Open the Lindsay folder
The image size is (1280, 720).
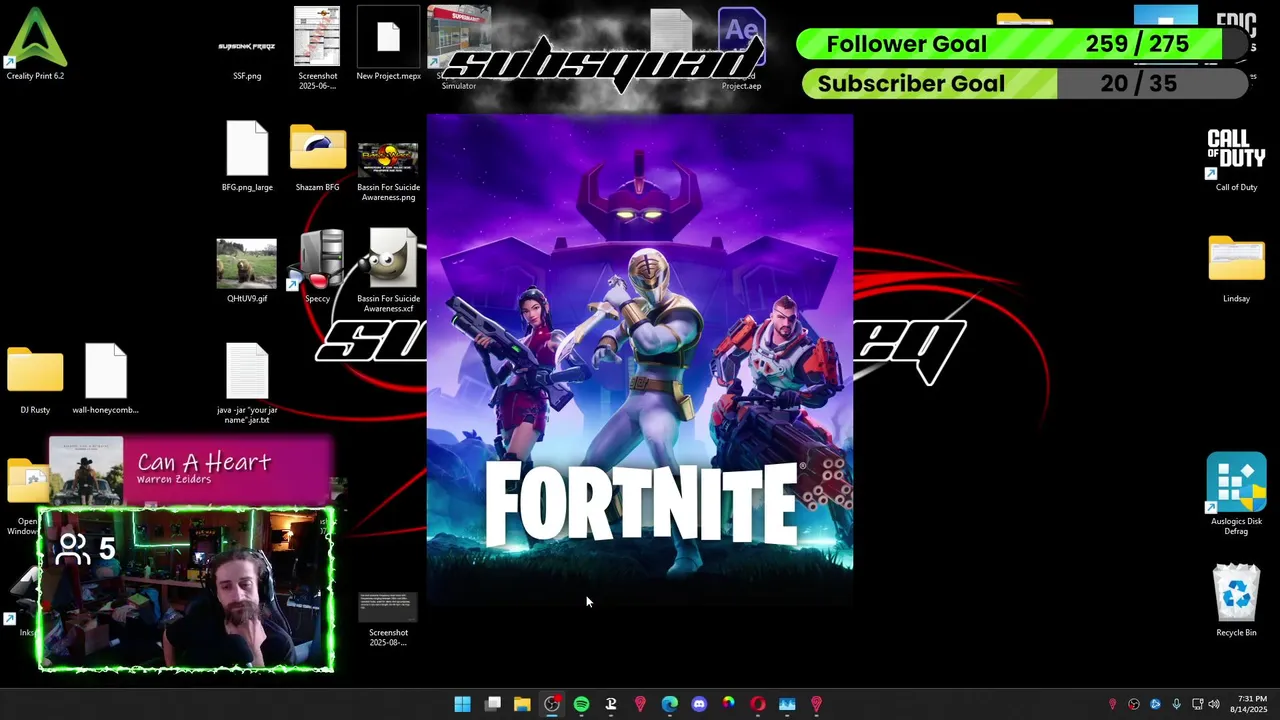(x=1236, y=269)
